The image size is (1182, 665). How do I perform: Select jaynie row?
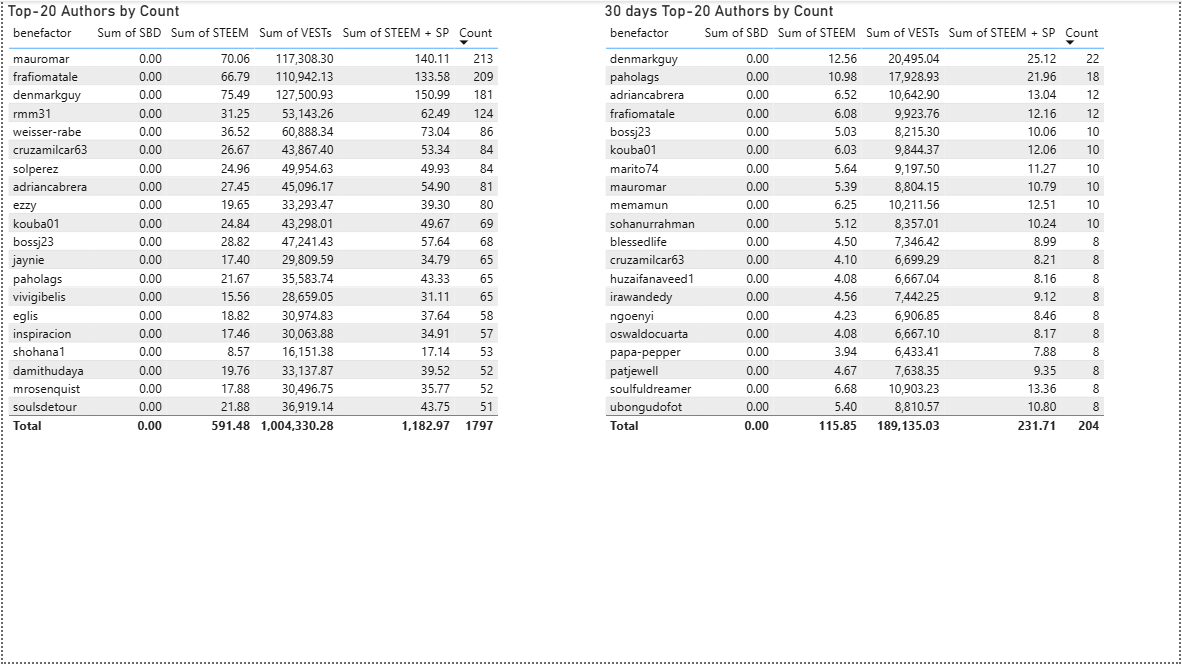click(x=253, y=260)
